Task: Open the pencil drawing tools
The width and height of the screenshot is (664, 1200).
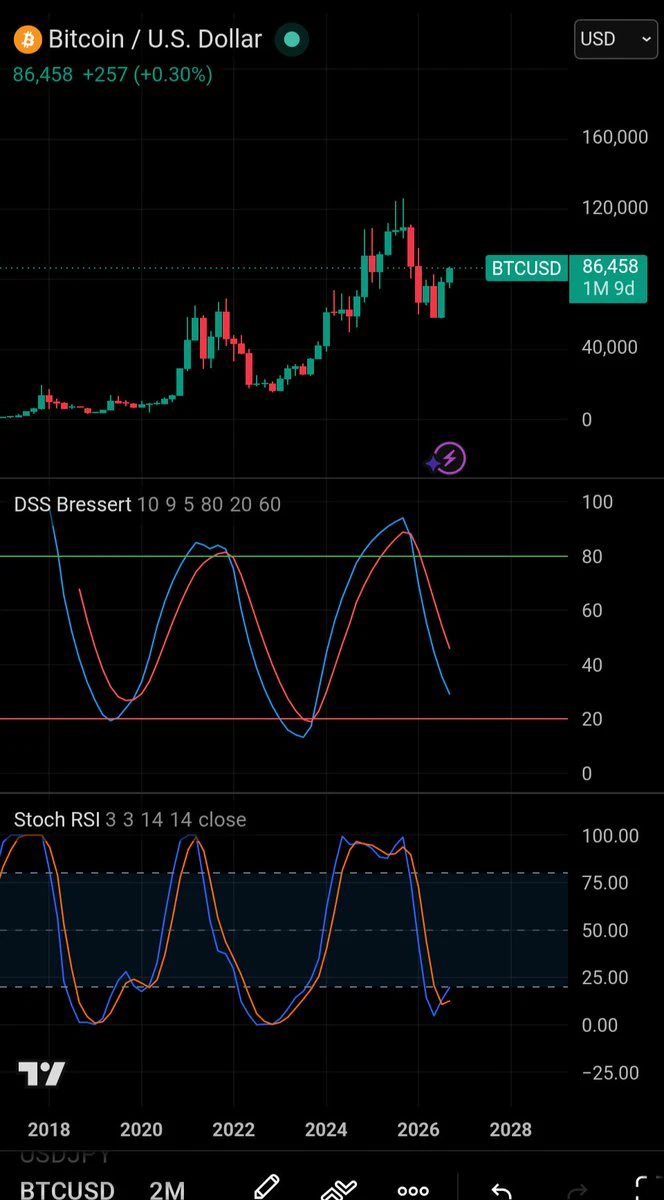Action: [x=266, y=1186]
